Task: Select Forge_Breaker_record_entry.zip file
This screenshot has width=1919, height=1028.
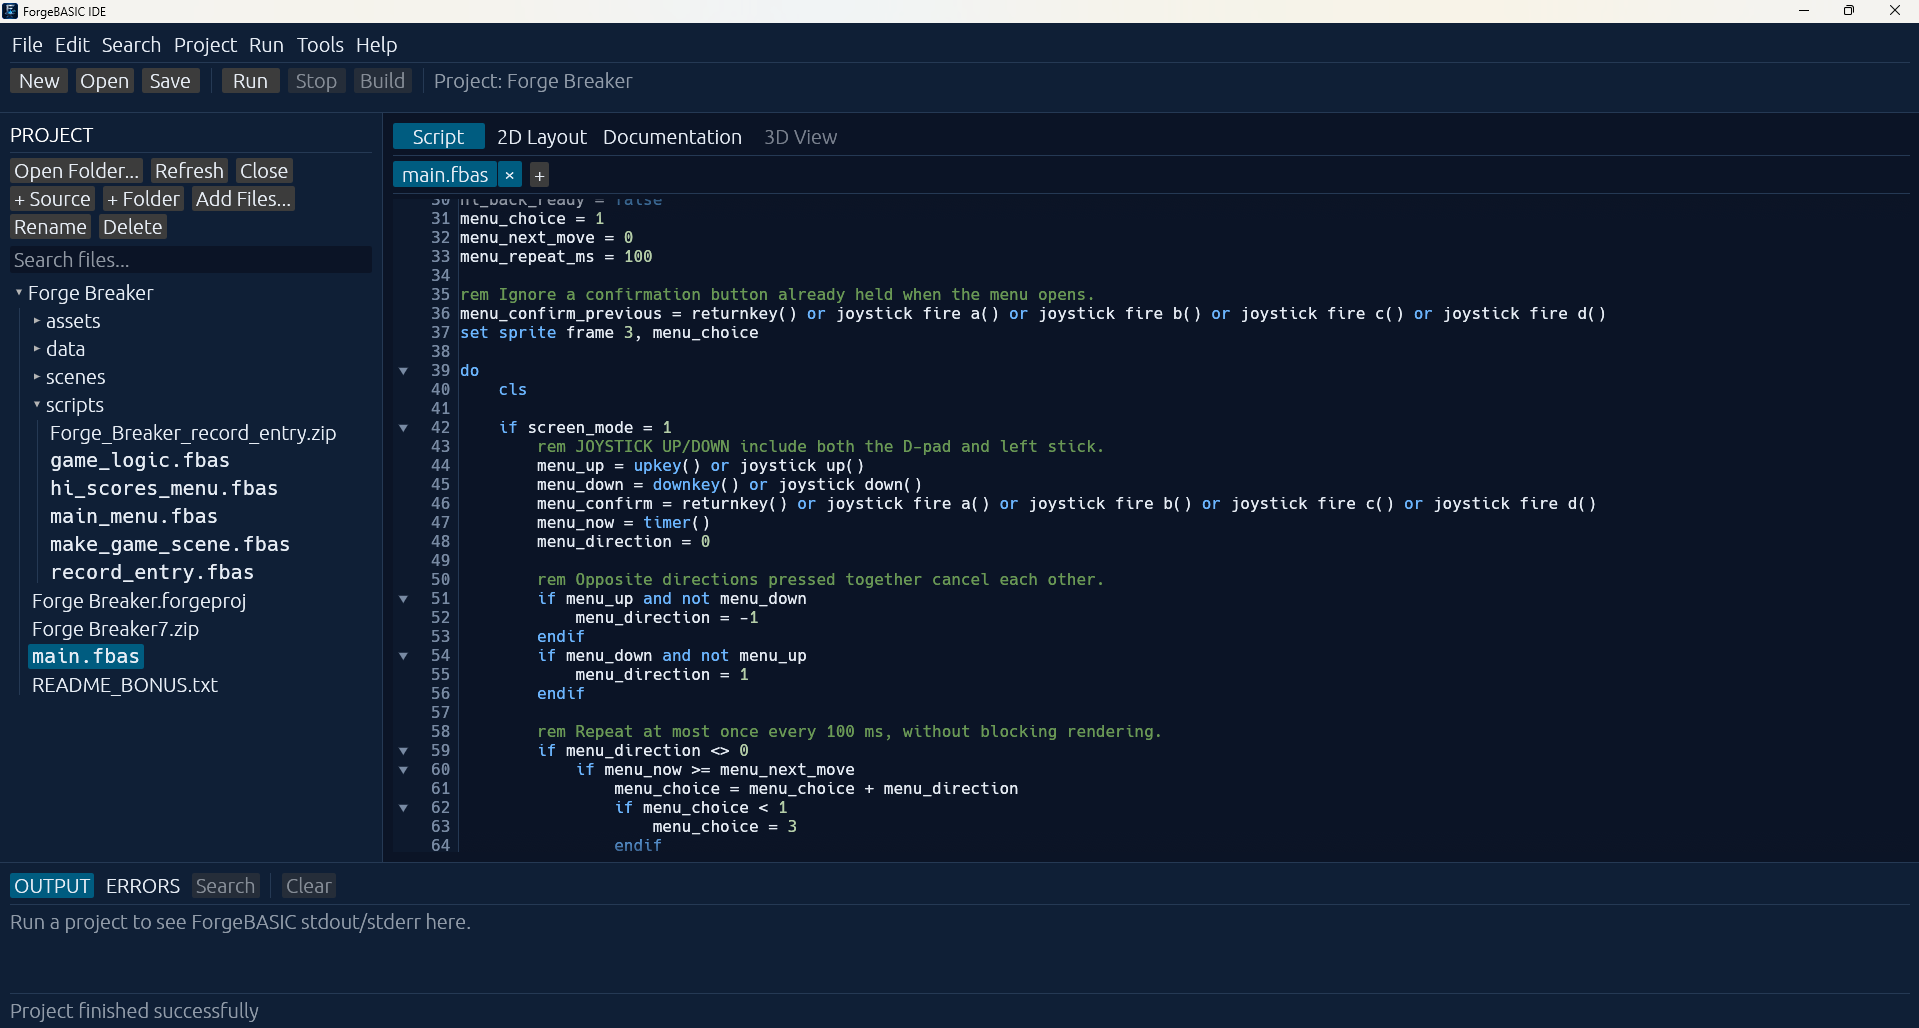Action: 193,433
